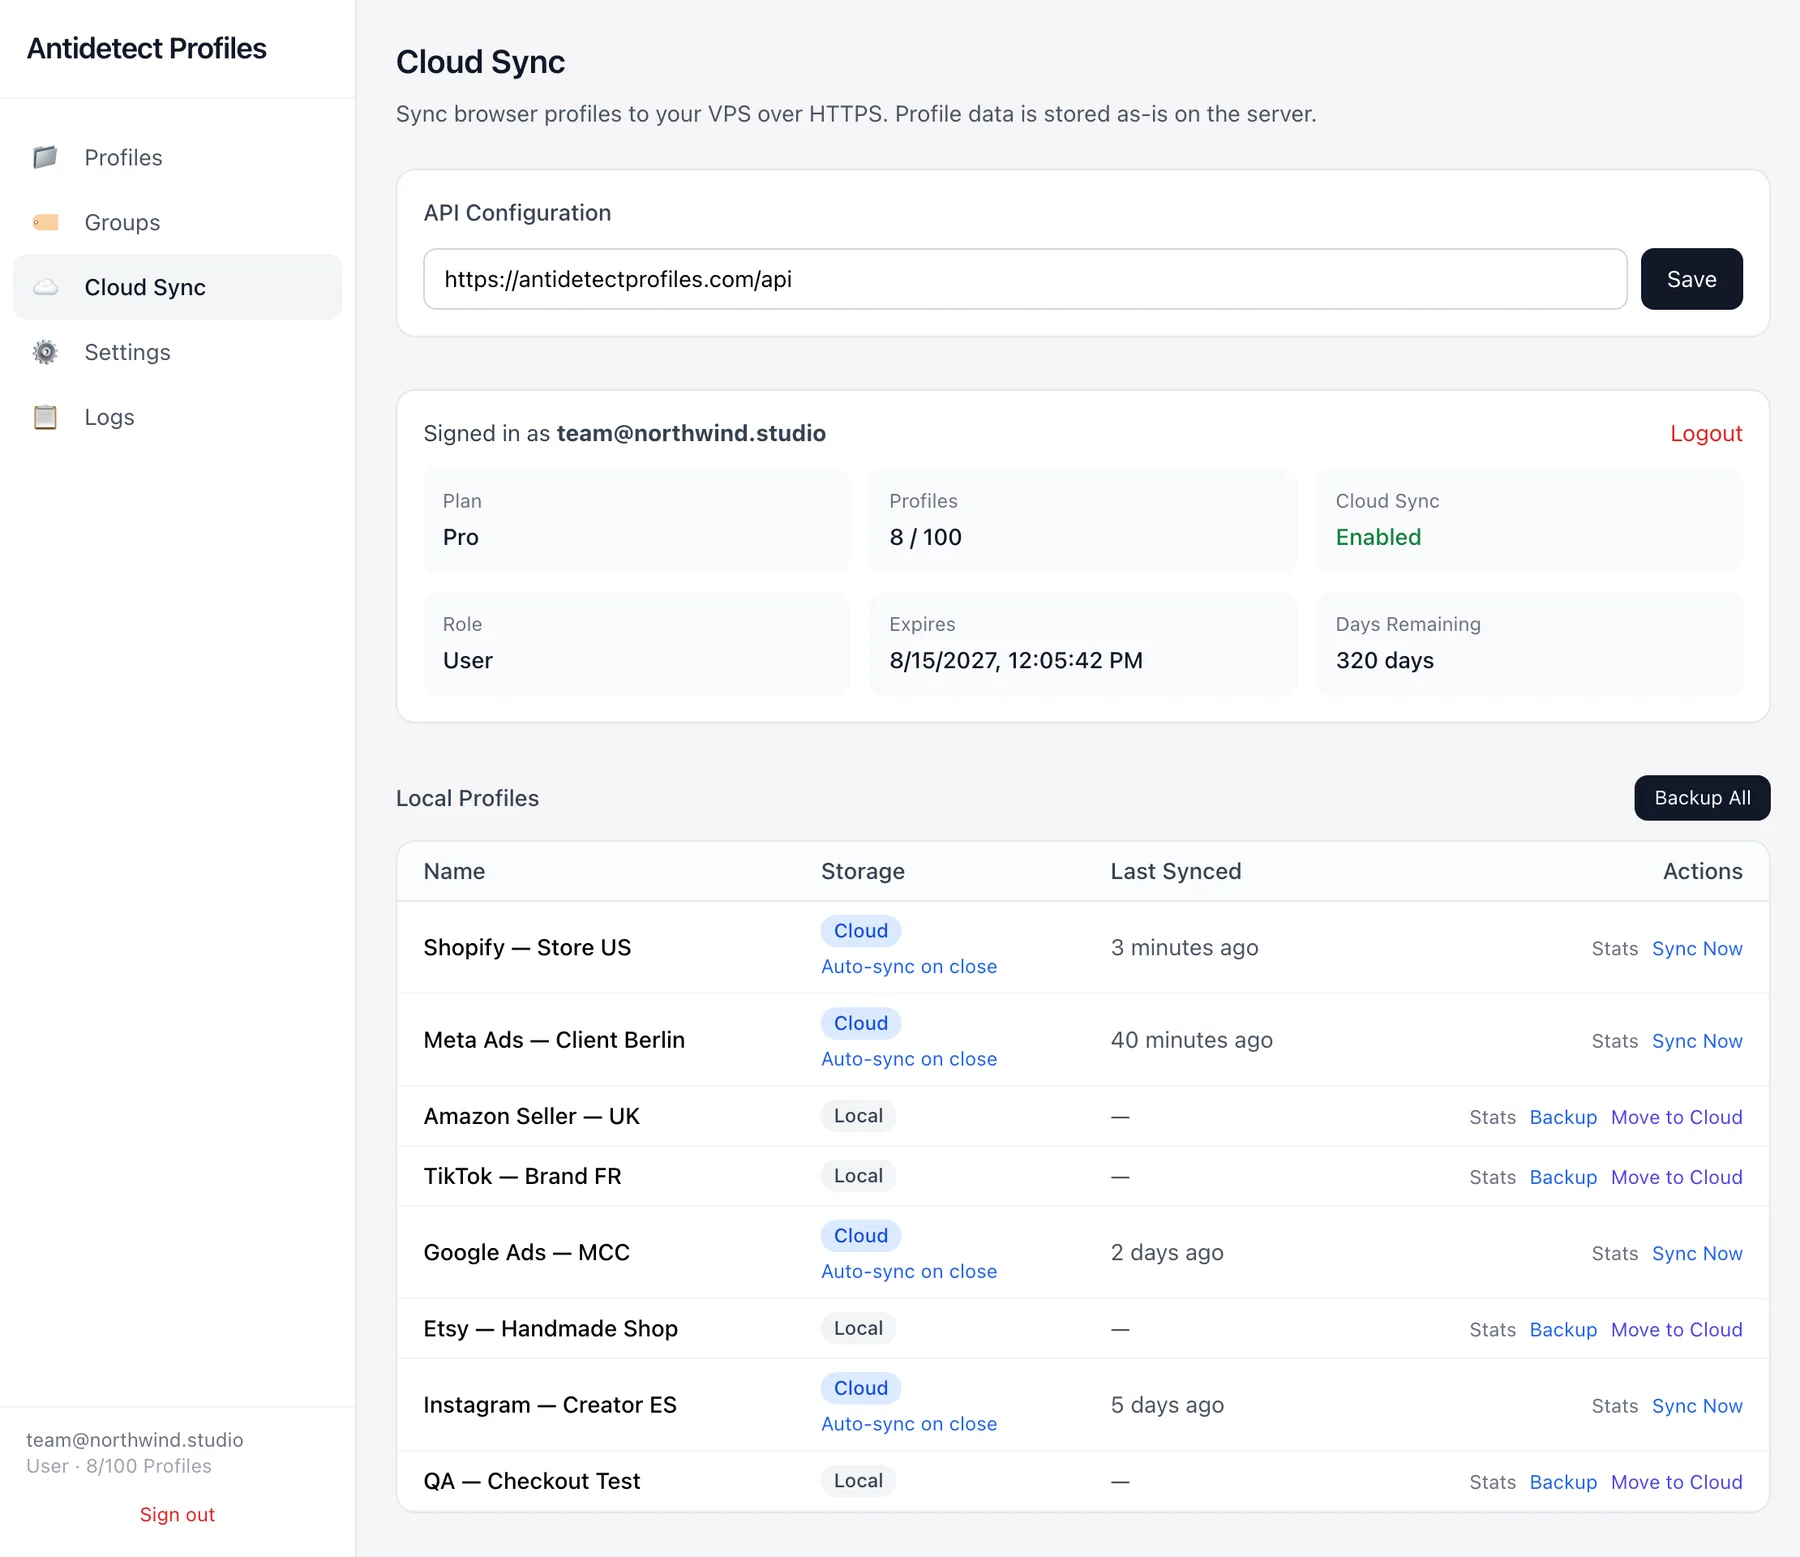This screenshot has width=1800, height=1557.
Task: View Stats for Etsy — Handmade Shop
Action: click(x=1492, y=1330)
